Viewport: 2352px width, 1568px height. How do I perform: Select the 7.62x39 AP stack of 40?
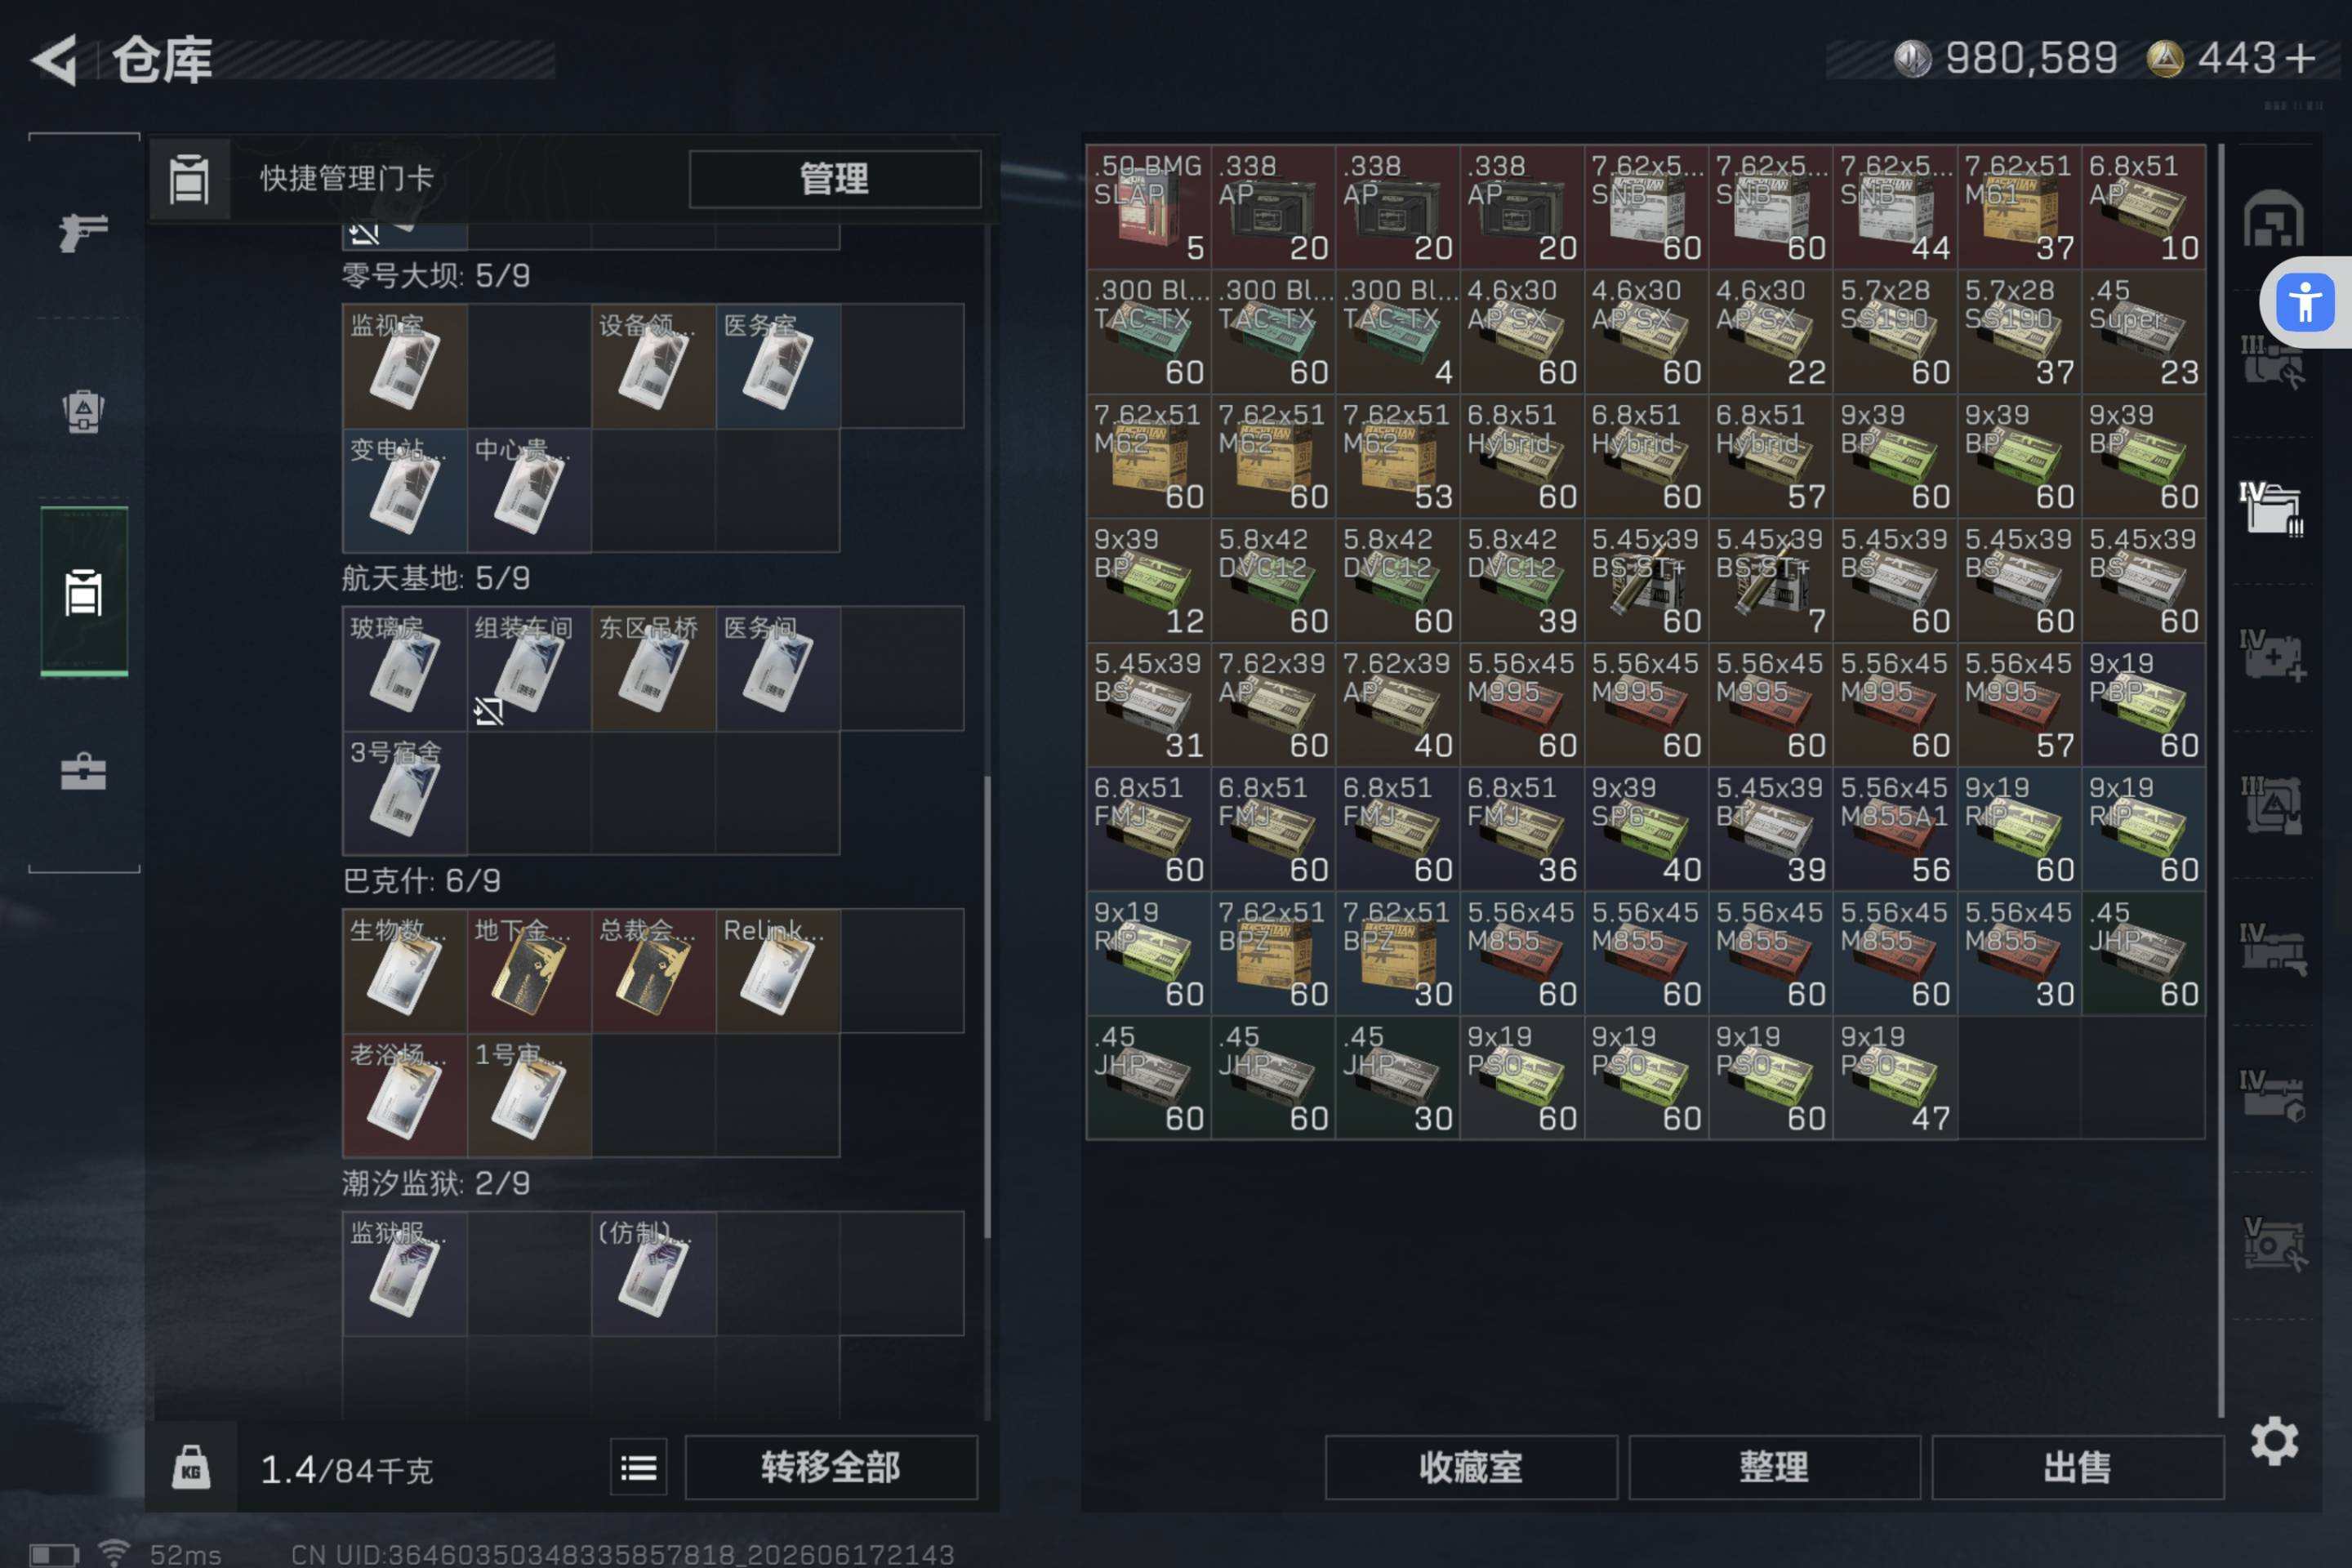point(1398,705)
